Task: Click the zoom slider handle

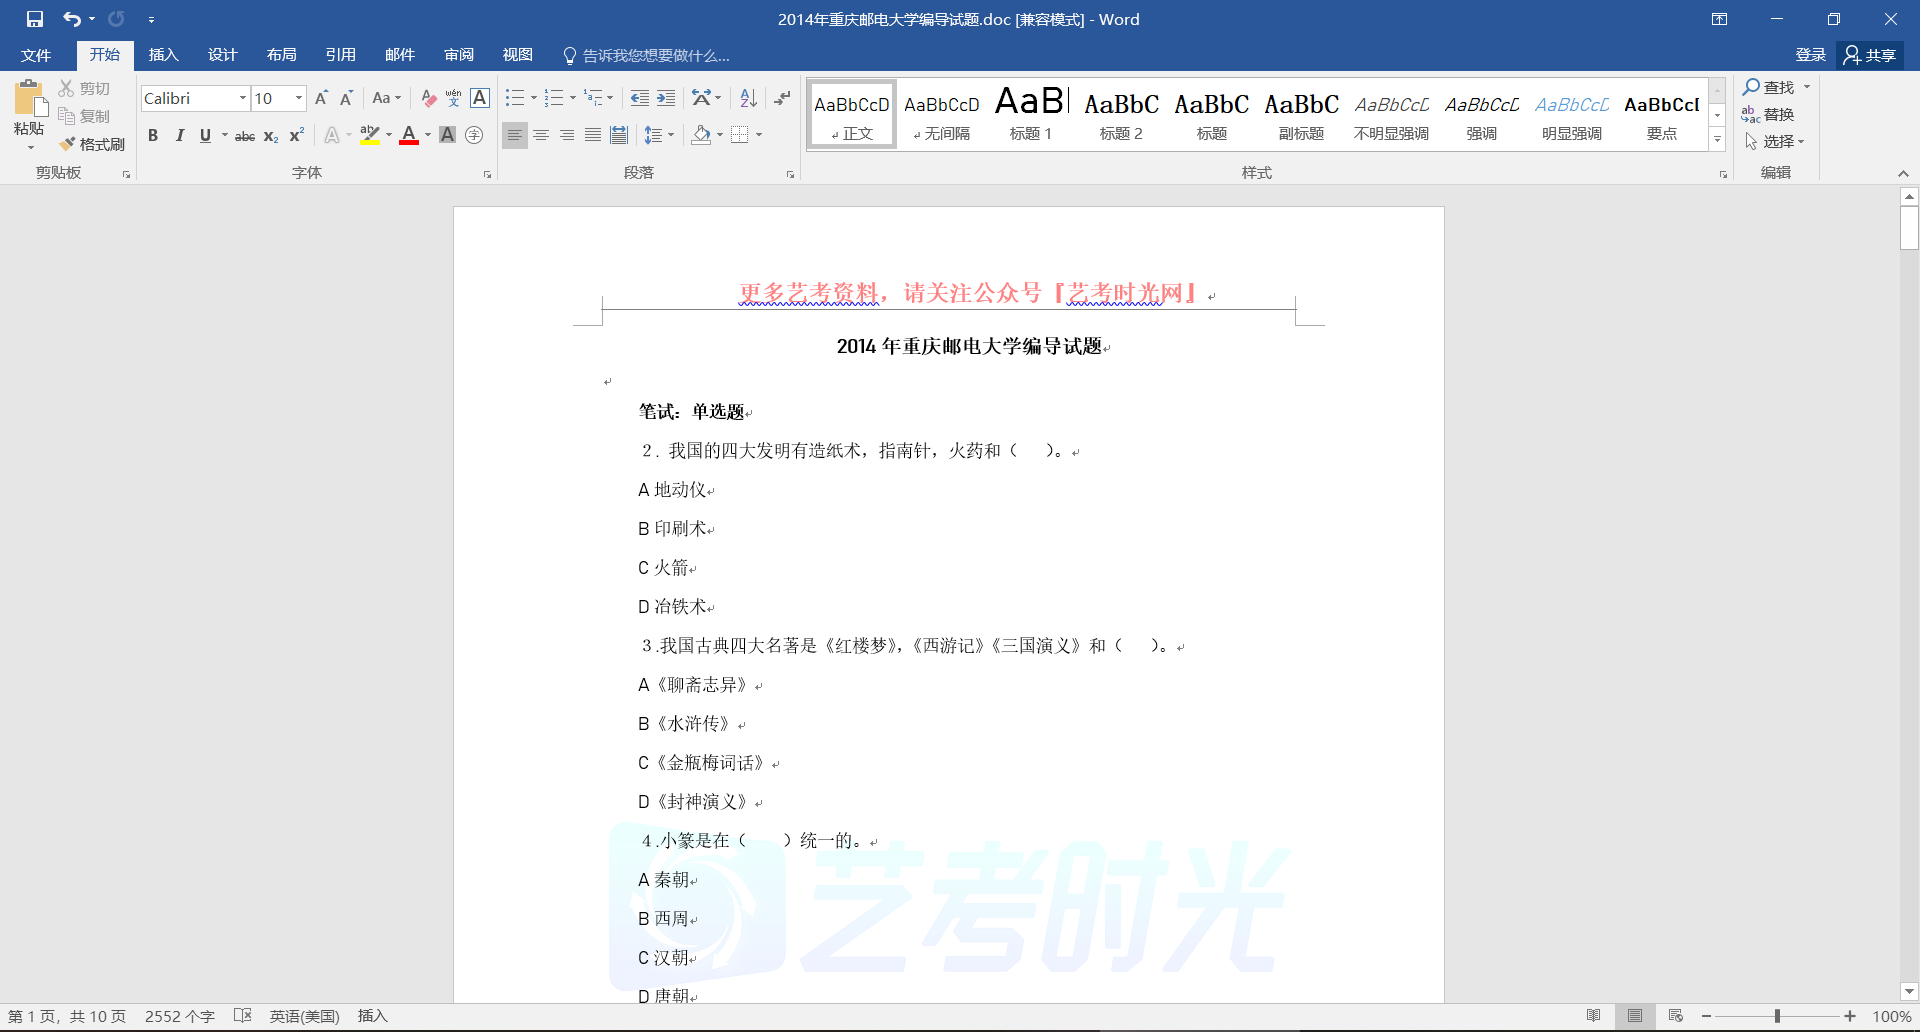Action: [x=1777, y=1016]
